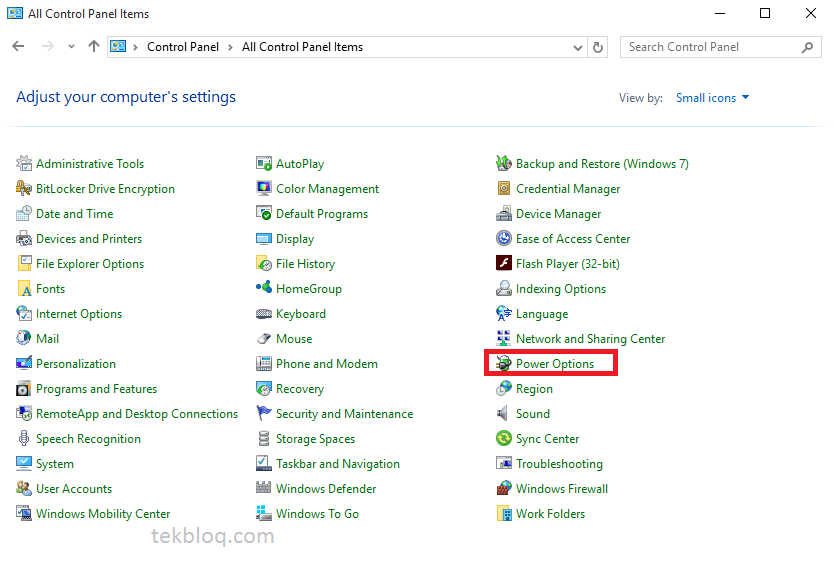
Task: Click the All Control Panel Items breadcrumb
Action: tap(302, 47)
